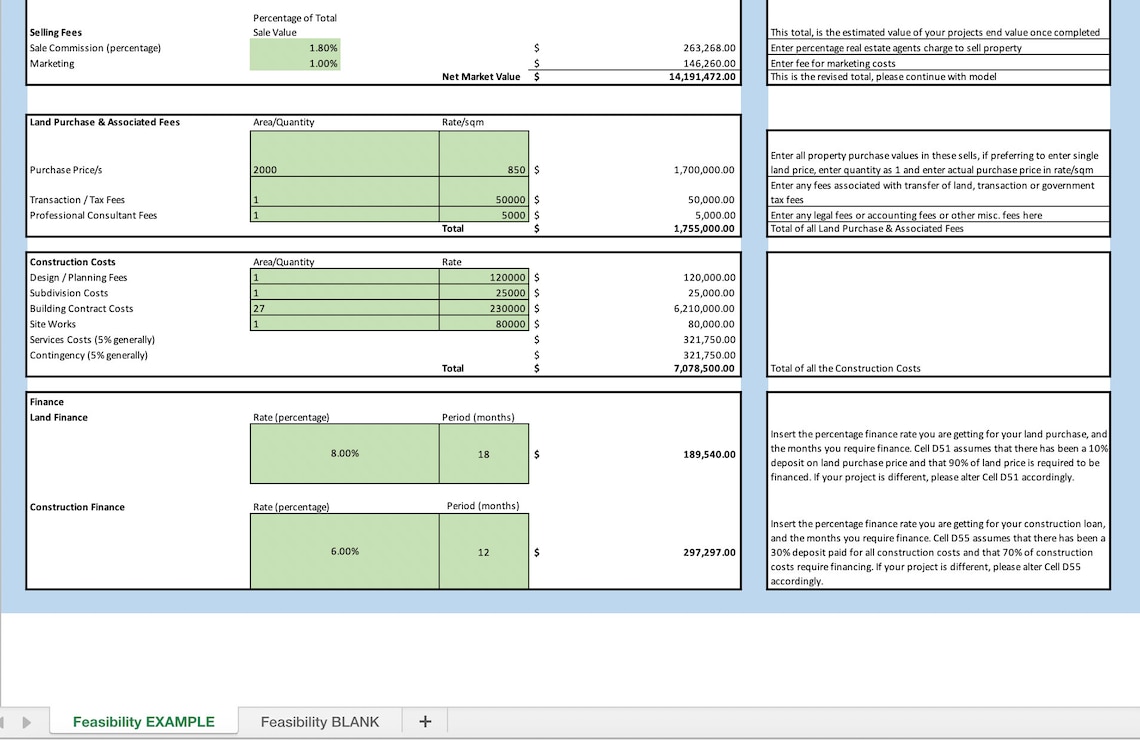Select Building Contract quantity 27 cell
Screen dimensions: 1140x740
(345, 308)
